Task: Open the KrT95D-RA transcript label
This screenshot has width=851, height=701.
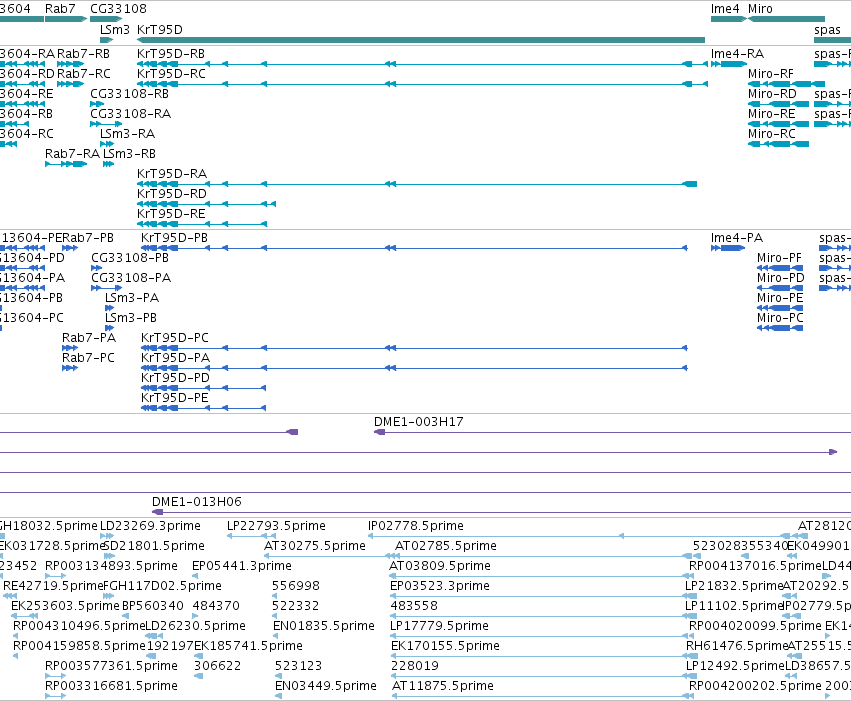Action: pyautogui.click(x=172, y=174)
